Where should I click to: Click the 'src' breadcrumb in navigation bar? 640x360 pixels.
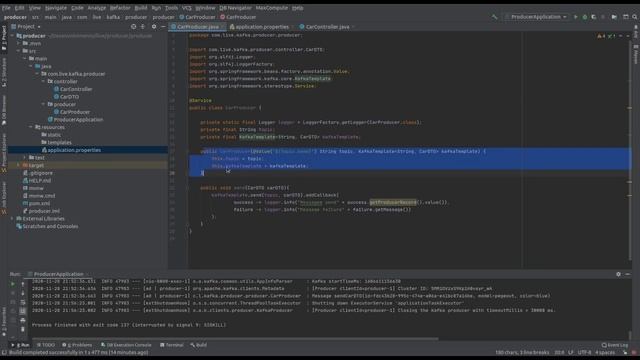36,17
